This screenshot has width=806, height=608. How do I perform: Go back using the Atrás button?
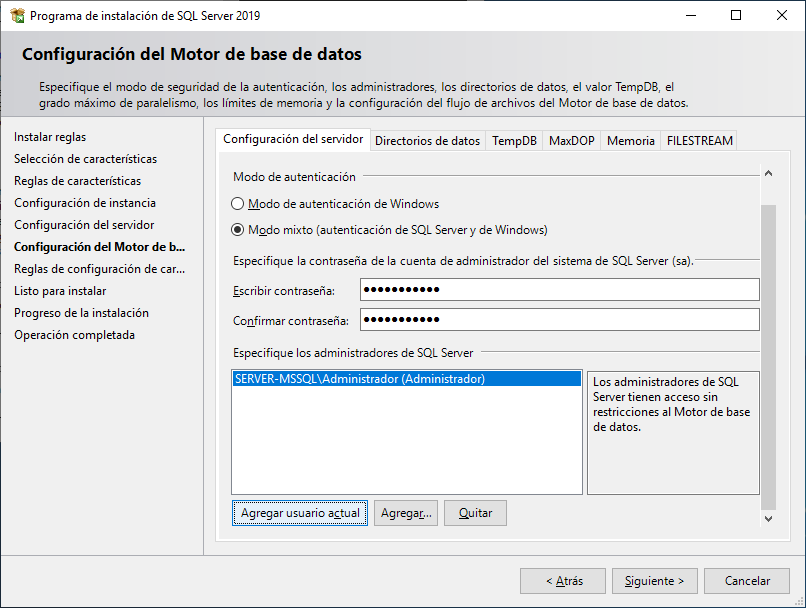pyautogui.click(x=562, y=580)
